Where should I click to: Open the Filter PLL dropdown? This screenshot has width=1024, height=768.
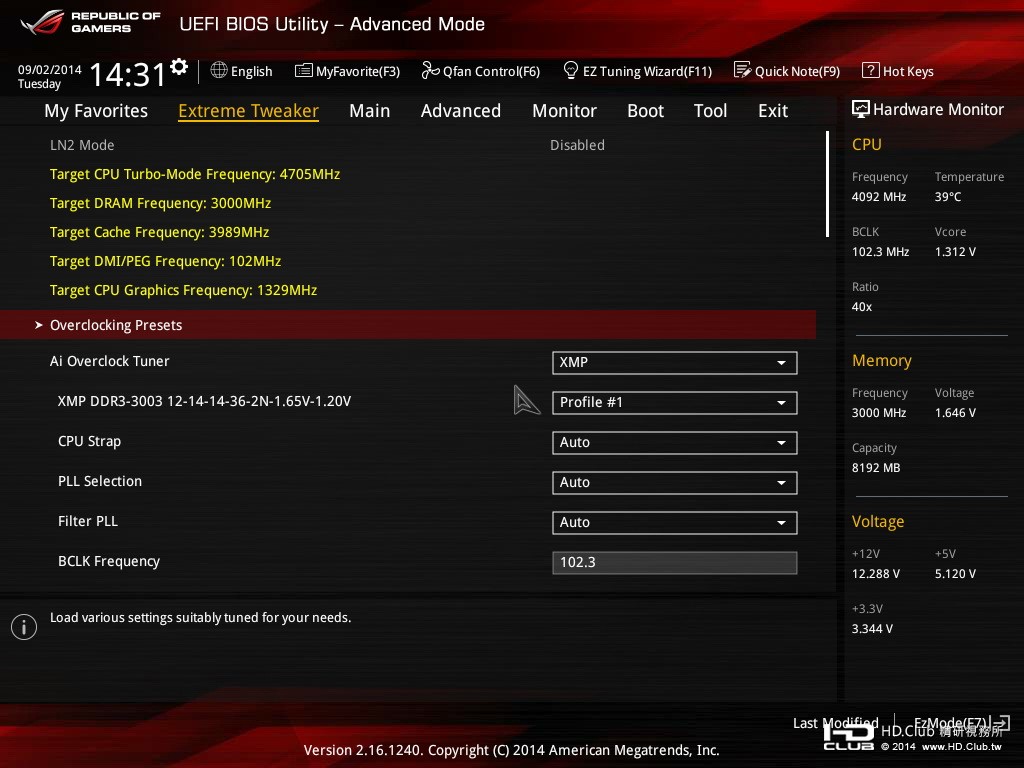pyautogui.click(x=675, y=522)
